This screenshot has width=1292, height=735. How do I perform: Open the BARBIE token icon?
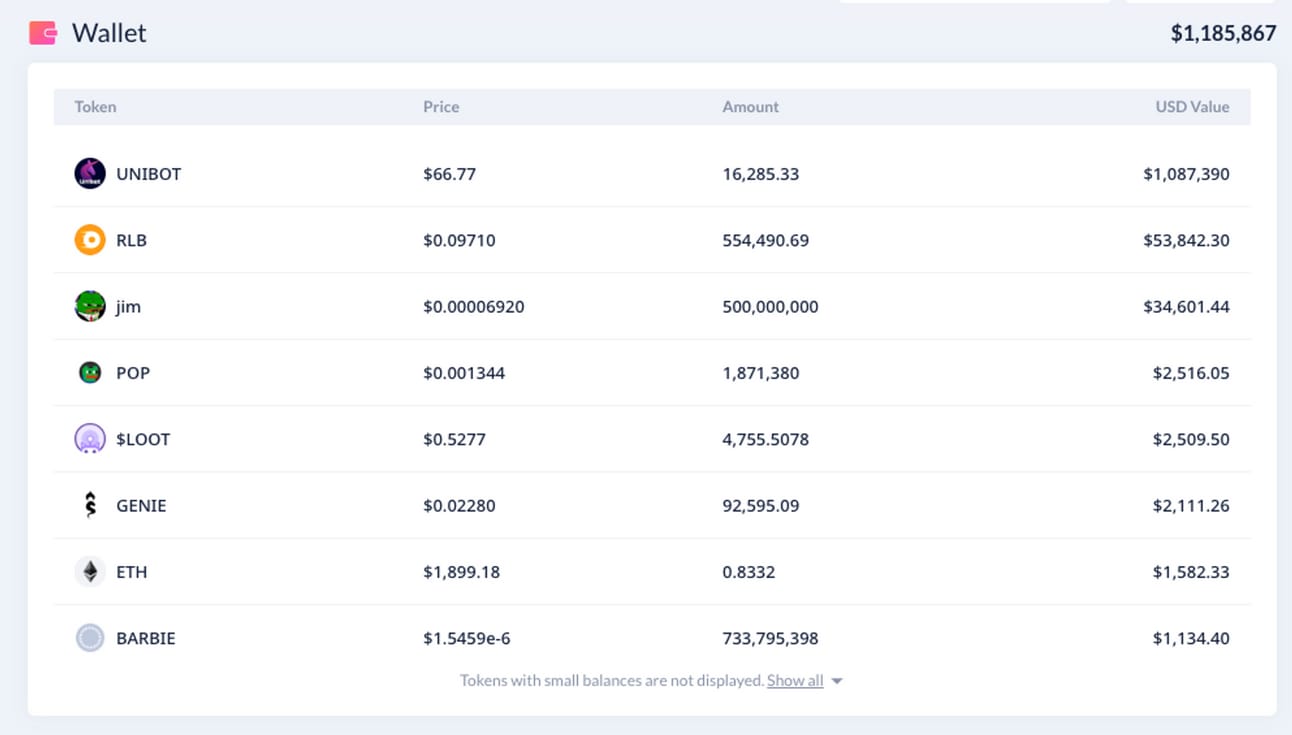tap(90, 638)
